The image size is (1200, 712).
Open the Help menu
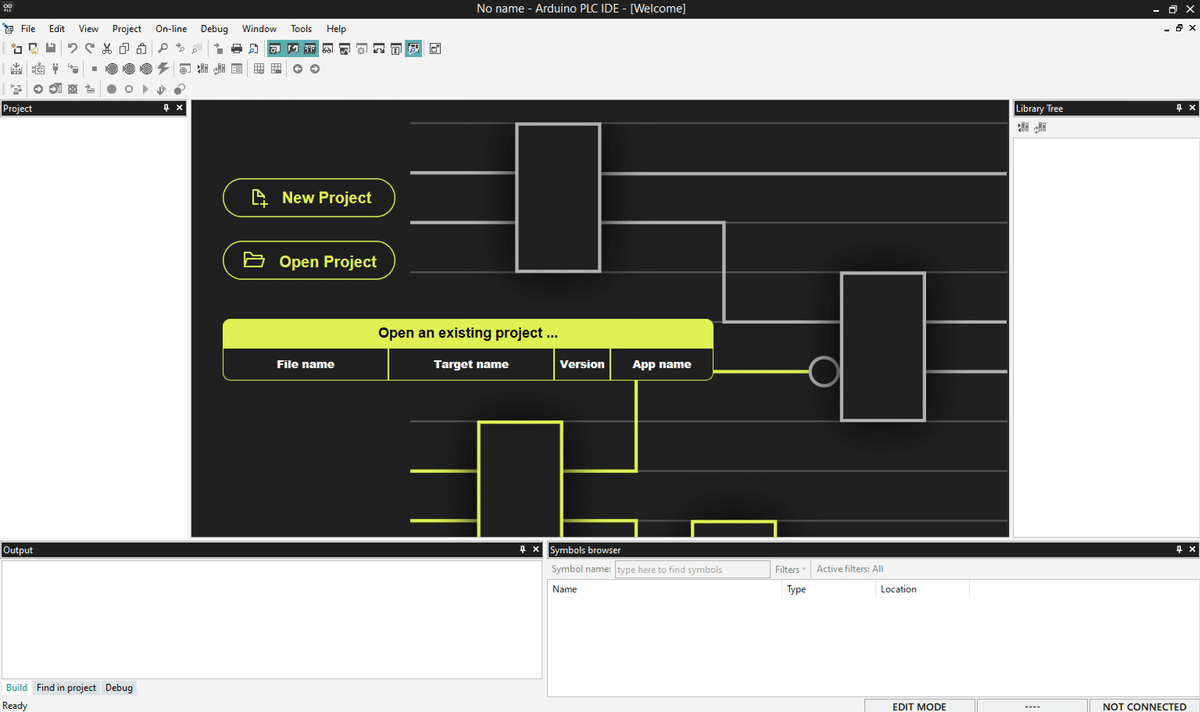tap(336, 29)
